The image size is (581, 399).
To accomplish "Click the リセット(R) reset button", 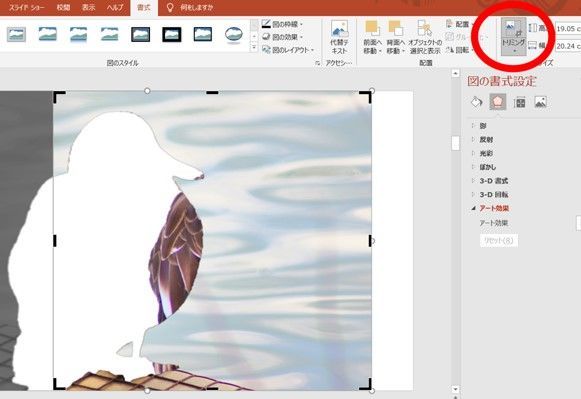I will coord(499,241).
